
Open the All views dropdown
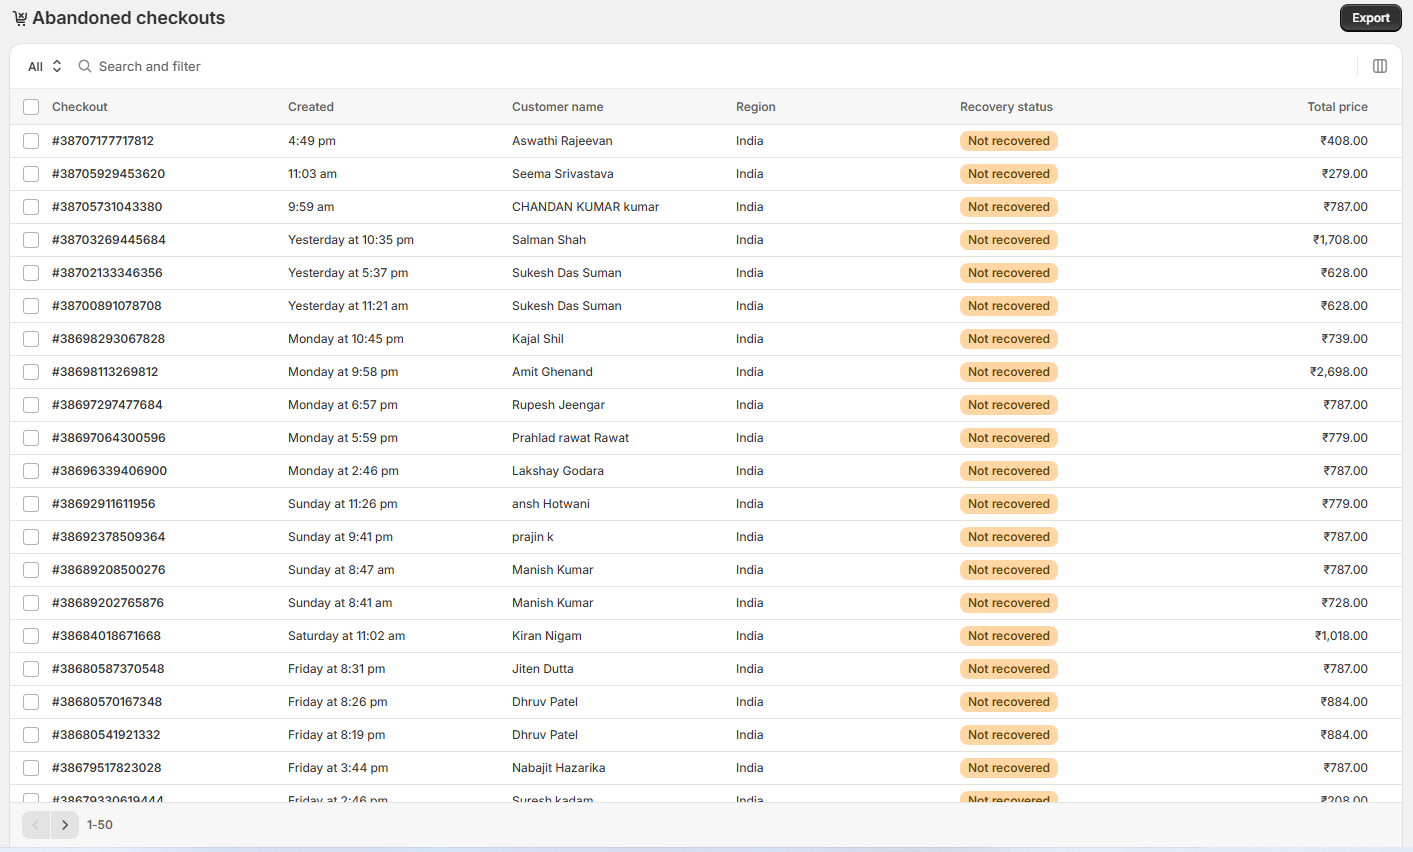[x=45, y=66]
